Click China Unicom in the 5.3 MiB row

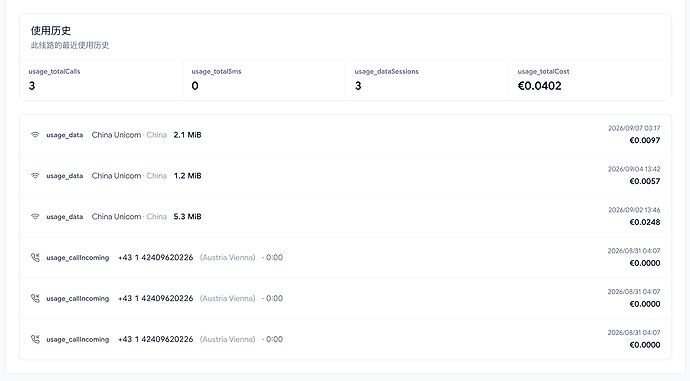coord(116,217)
